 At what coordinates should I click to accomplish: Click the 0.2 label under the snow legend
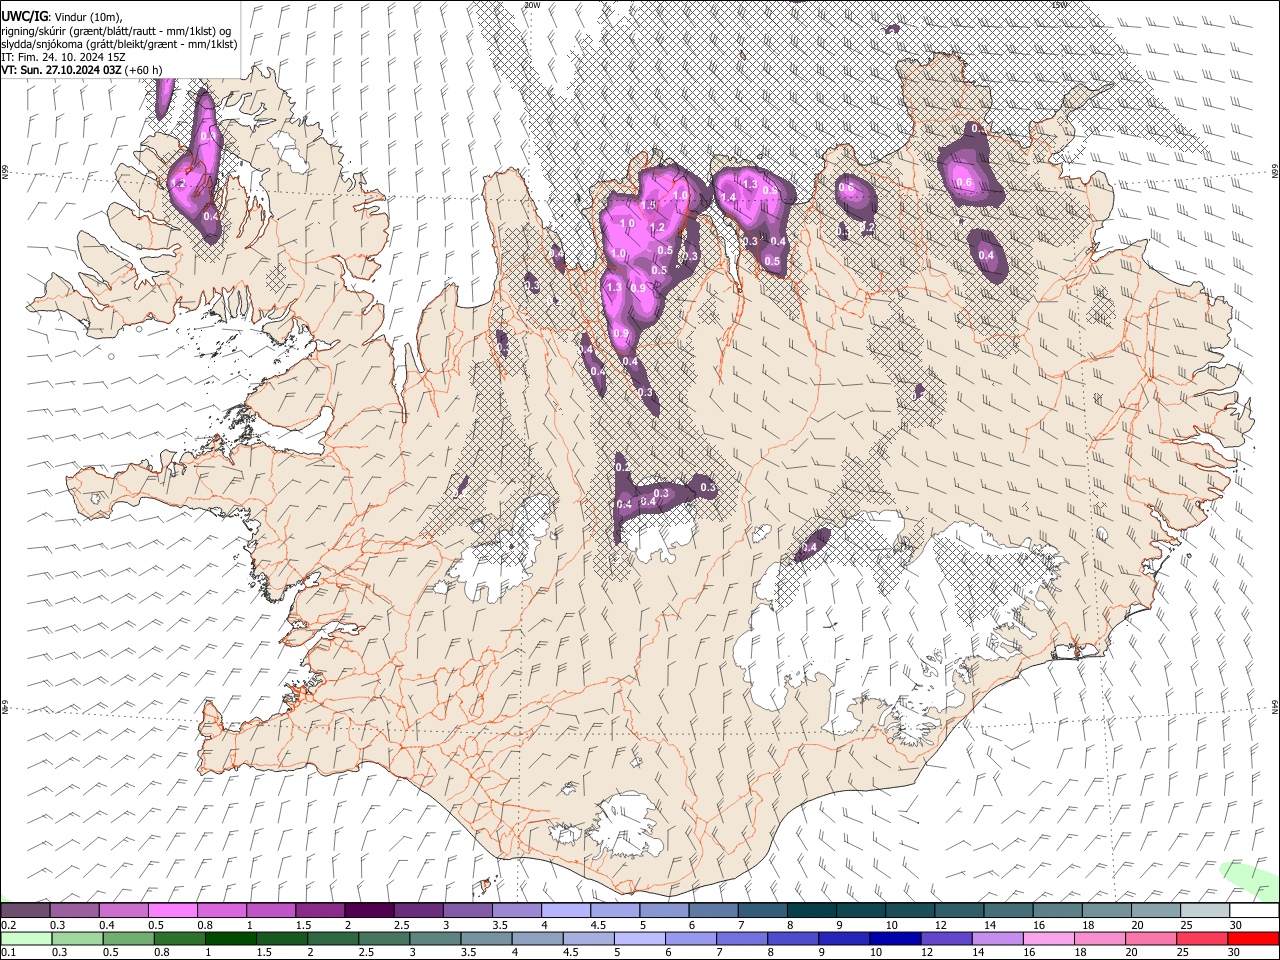point(8,925)
